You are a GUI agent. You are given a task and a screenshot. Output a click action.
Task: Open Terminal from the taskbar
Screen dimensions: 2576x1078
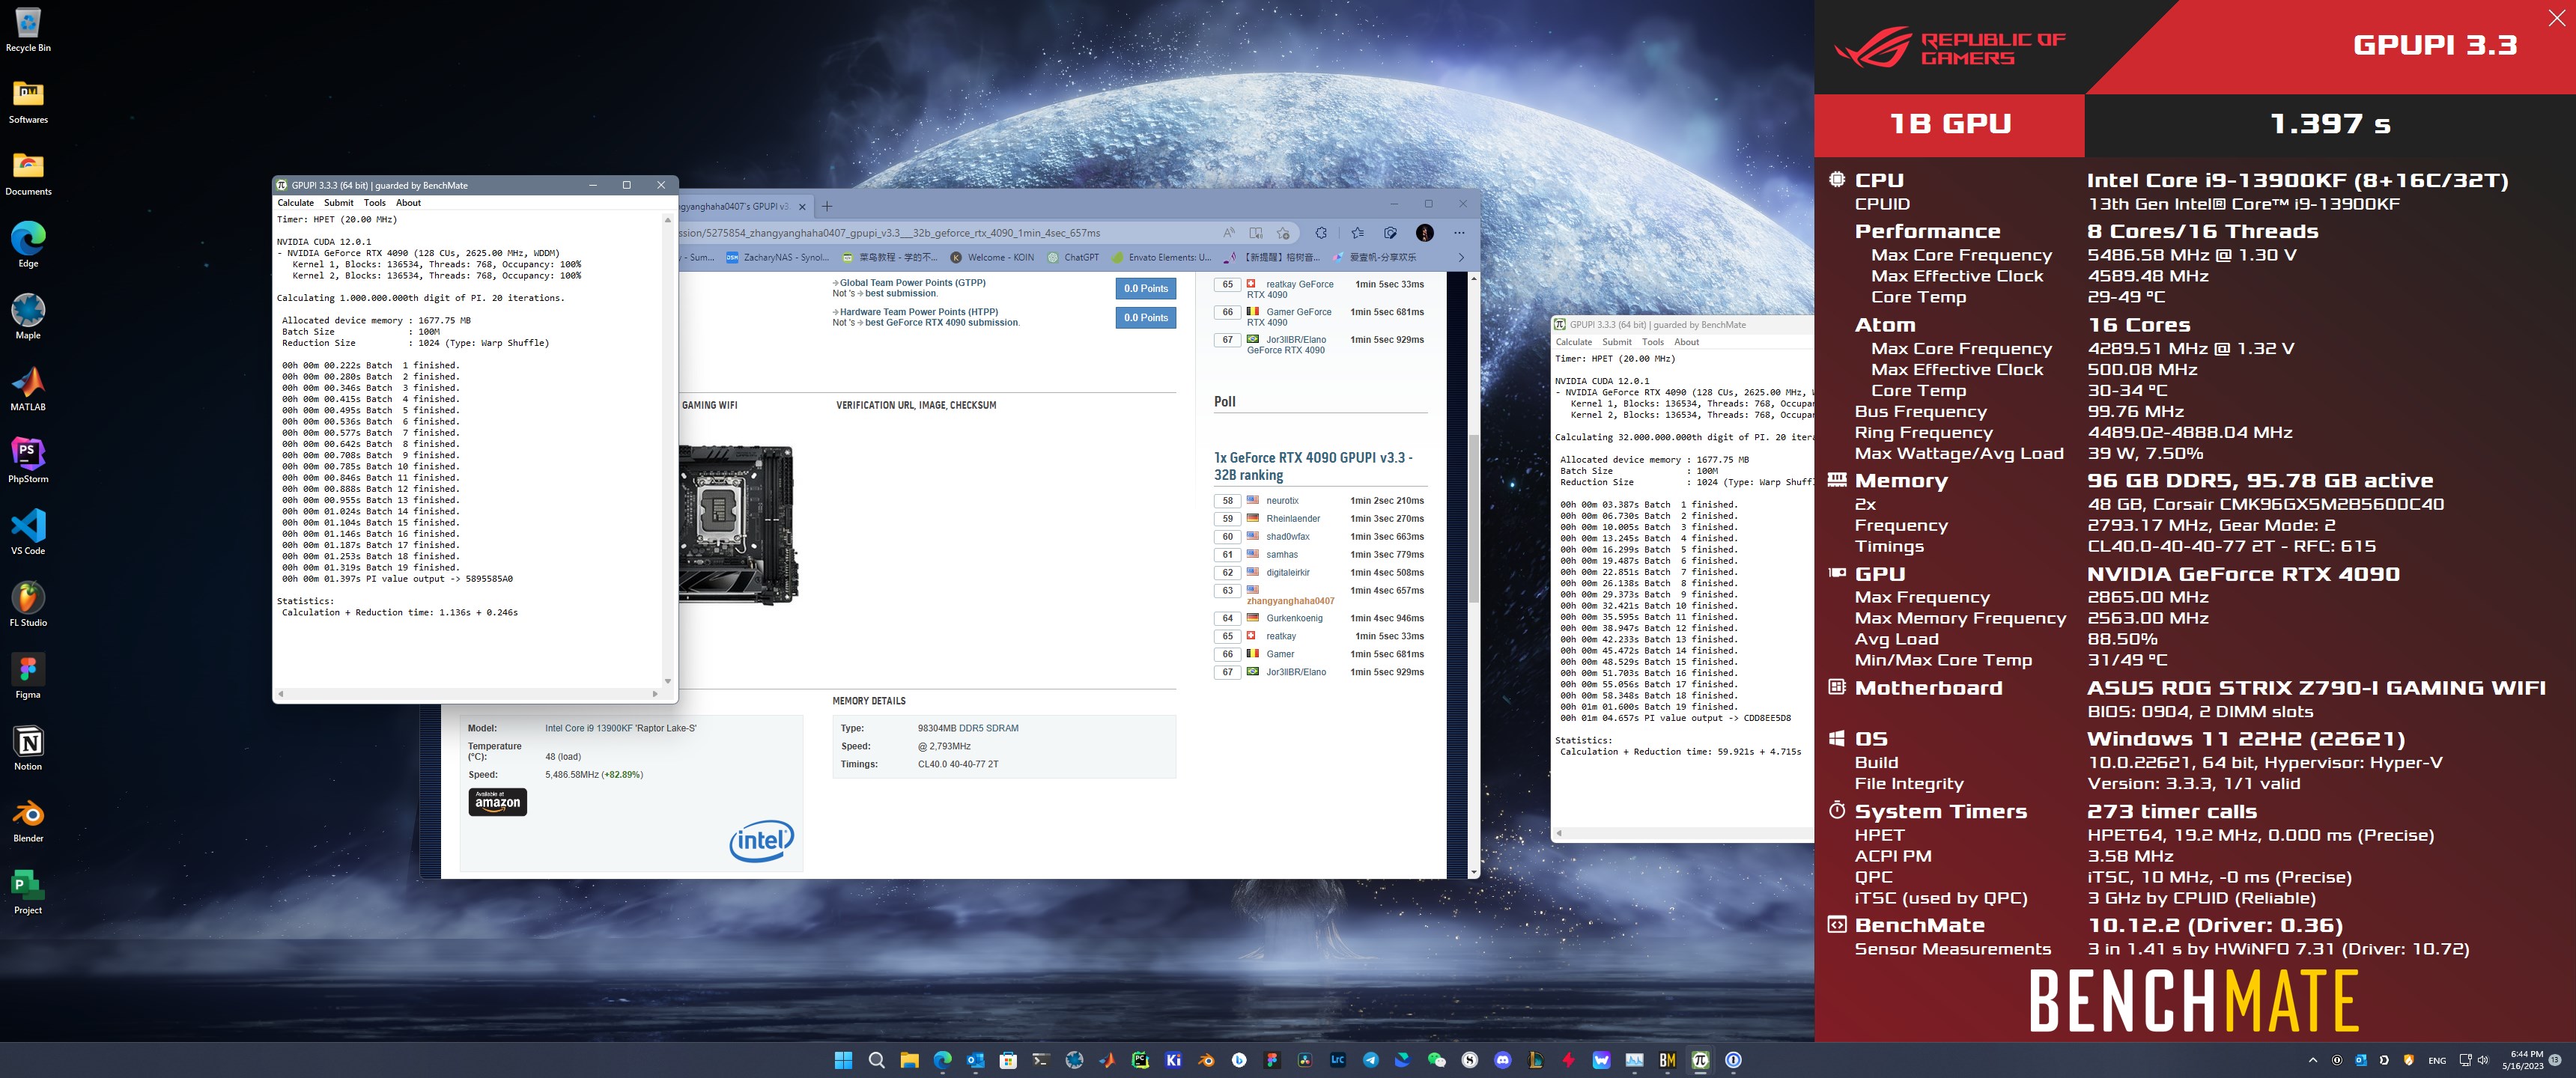1041,1060
